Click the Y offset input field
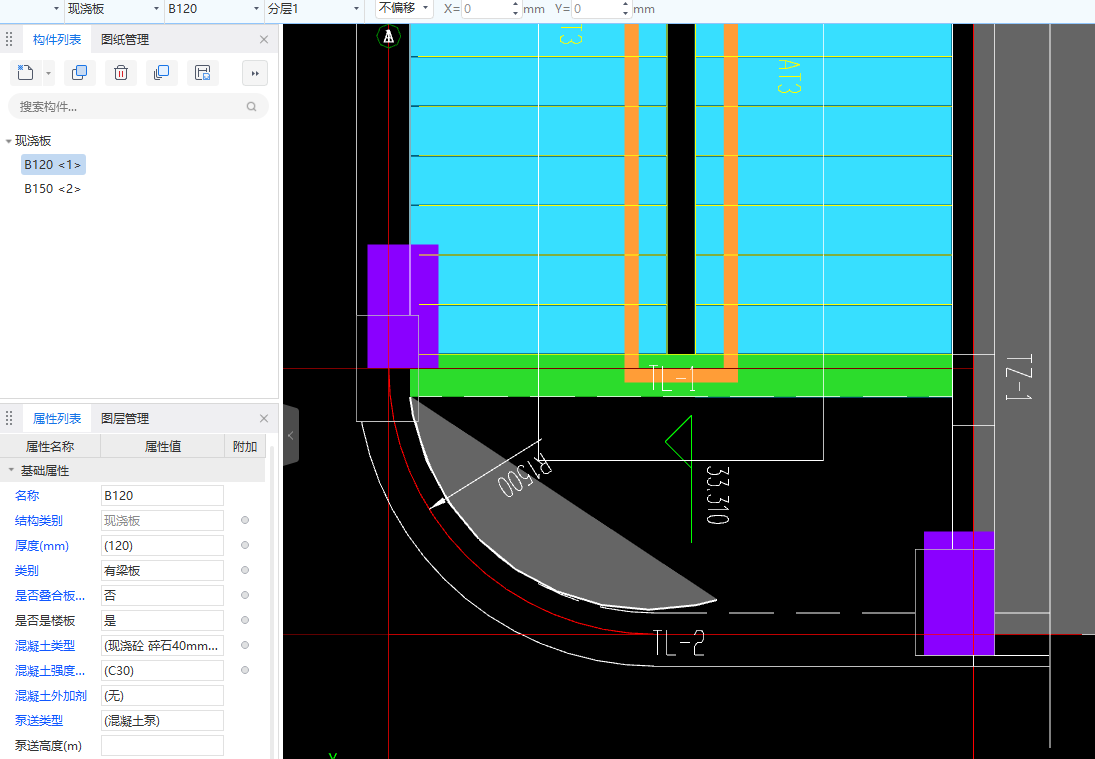This screenshot has width=1095, height=759. click(x=597, y=9)
